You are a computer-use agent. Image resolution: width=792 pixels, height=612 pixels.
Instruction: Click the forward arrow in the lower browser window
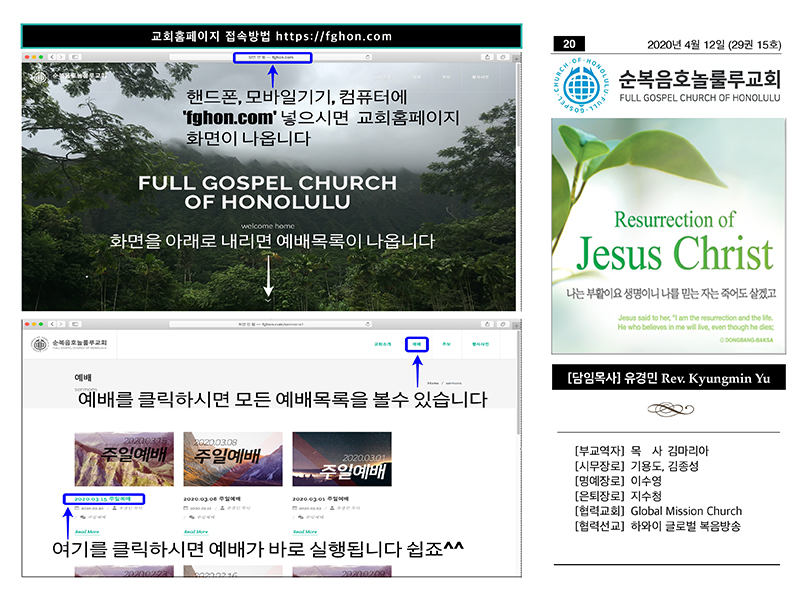(61, 324)
